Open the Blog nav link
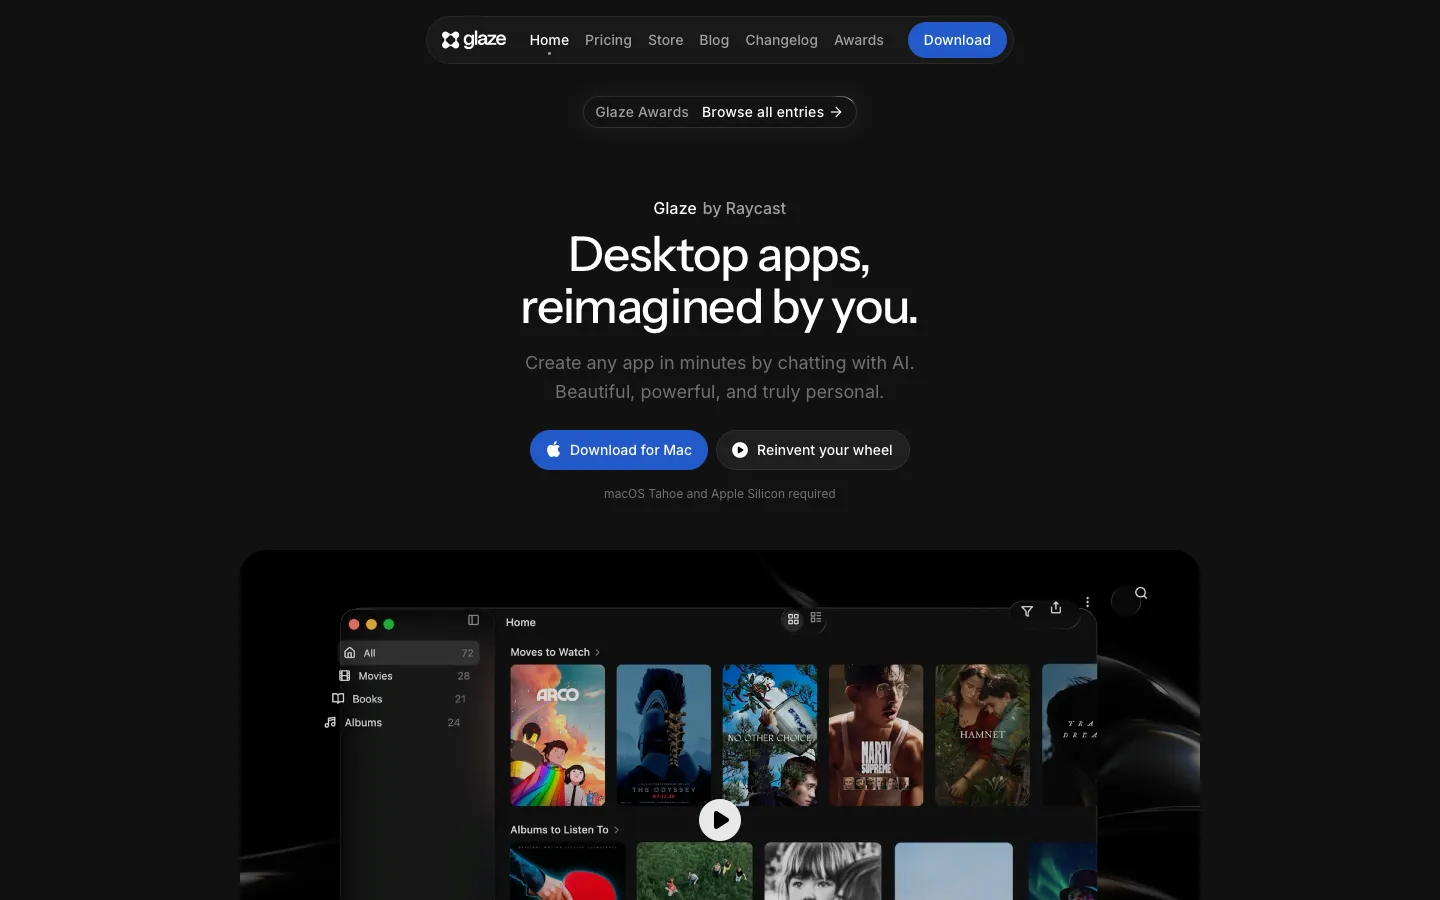The image size is (1440, 900). 714,40
